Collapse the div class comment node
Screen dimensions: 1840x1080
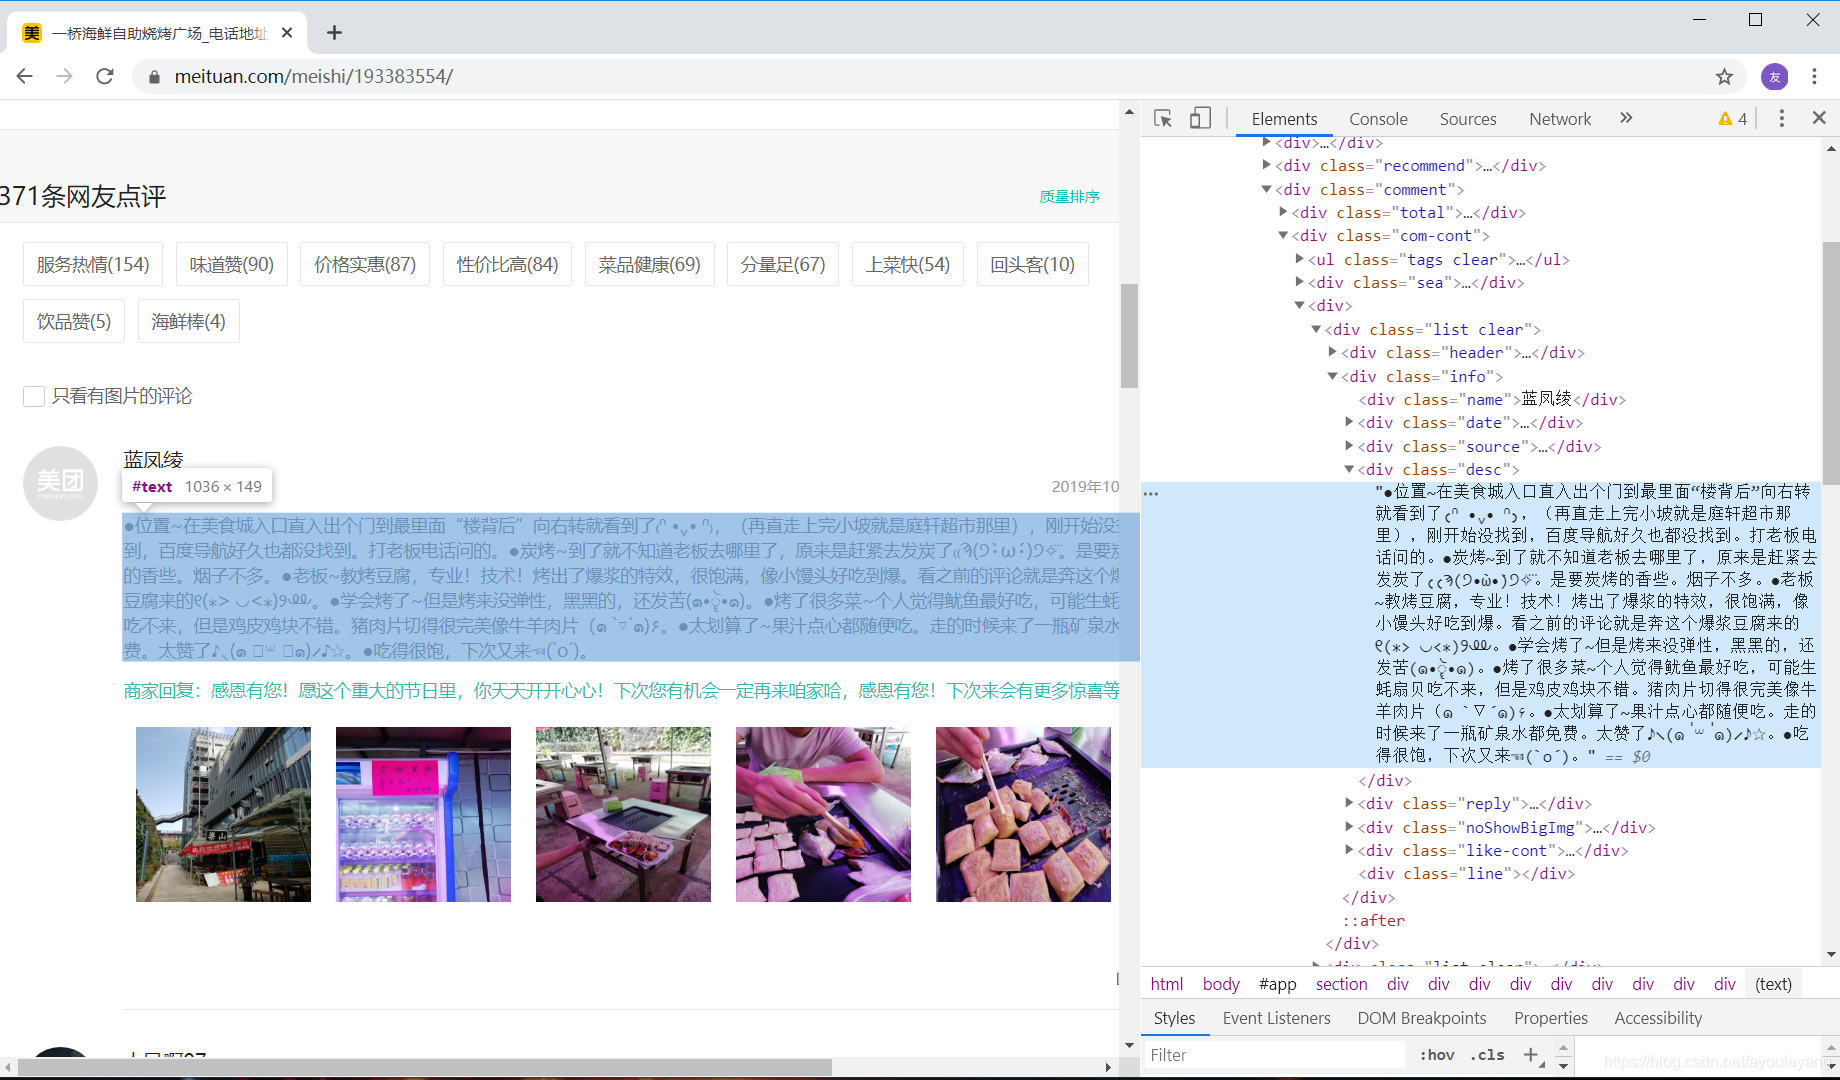(1266, 189)
